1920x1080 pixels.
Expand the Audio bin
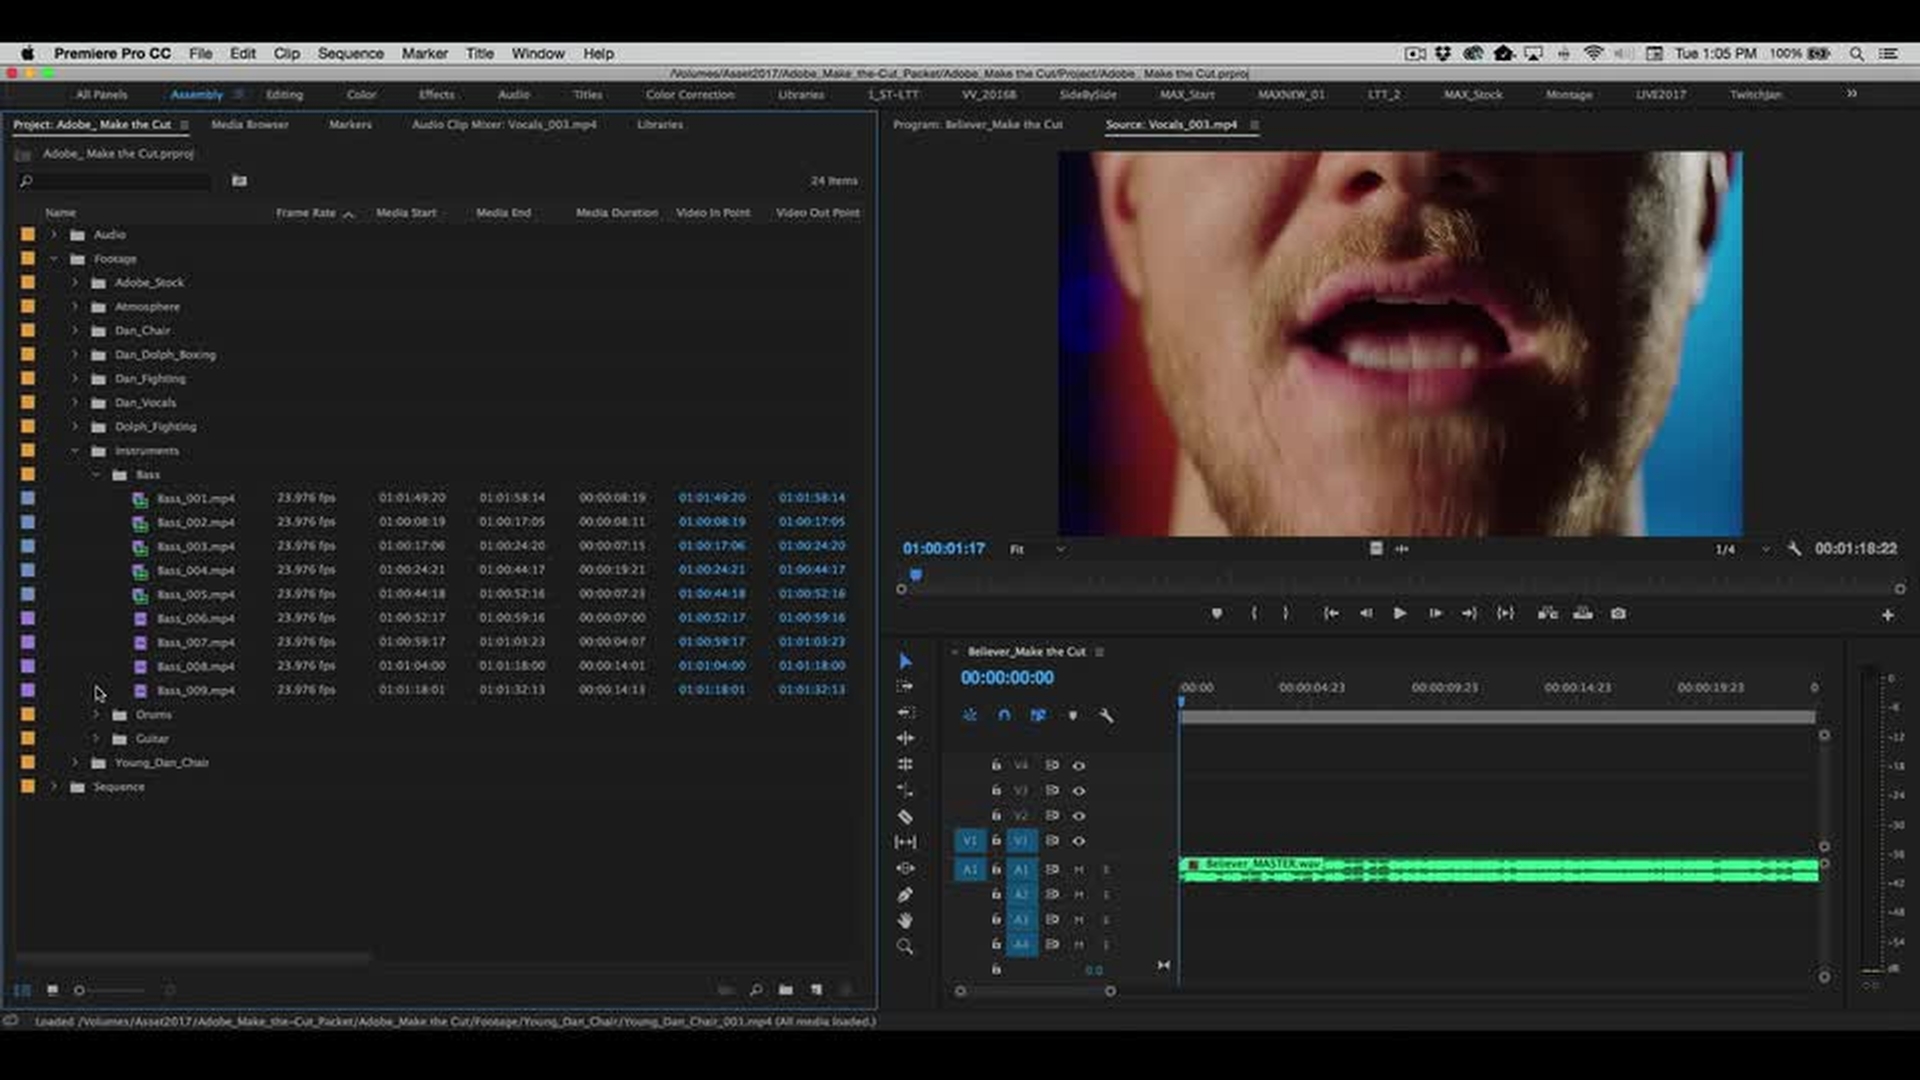click(x=54, y=235)
